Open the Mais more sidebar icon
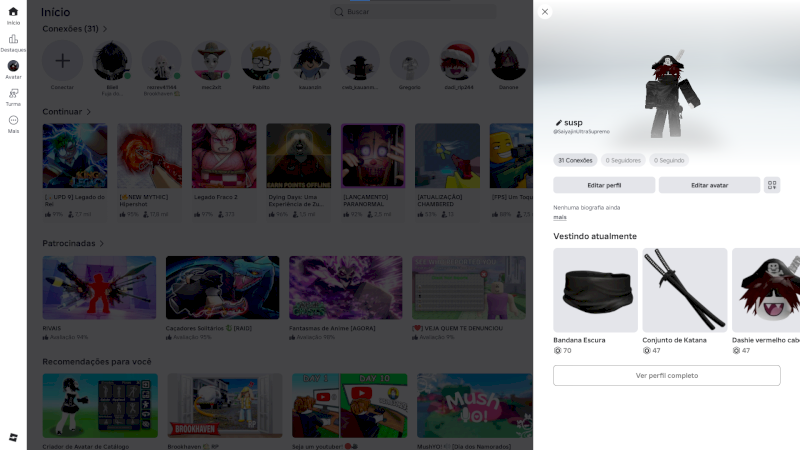 (13, 120)
